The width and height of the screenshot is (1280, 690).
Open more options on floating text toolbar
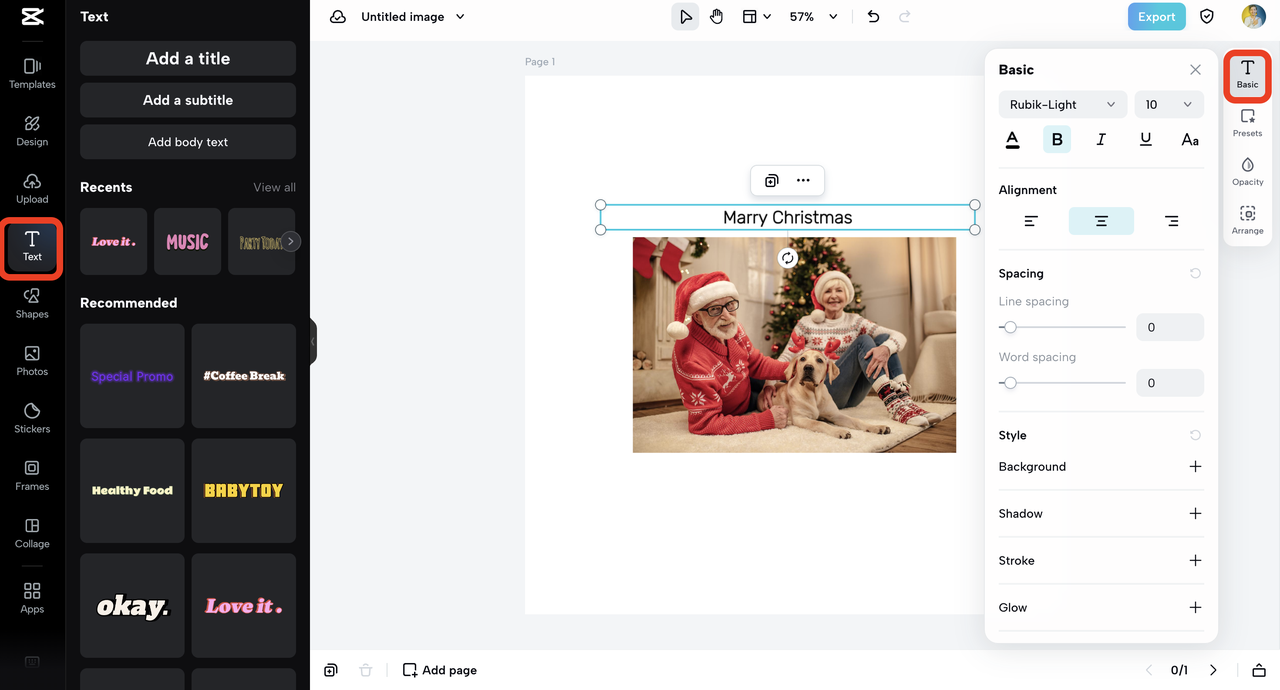(x=803, y=181)
